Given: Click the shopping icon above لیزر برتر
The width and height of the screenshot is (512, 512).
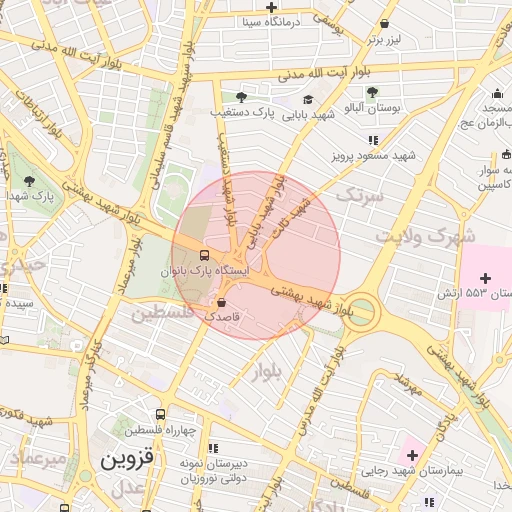Looking at the screenshot, I should pyautogui.click(x=384, y=24).
